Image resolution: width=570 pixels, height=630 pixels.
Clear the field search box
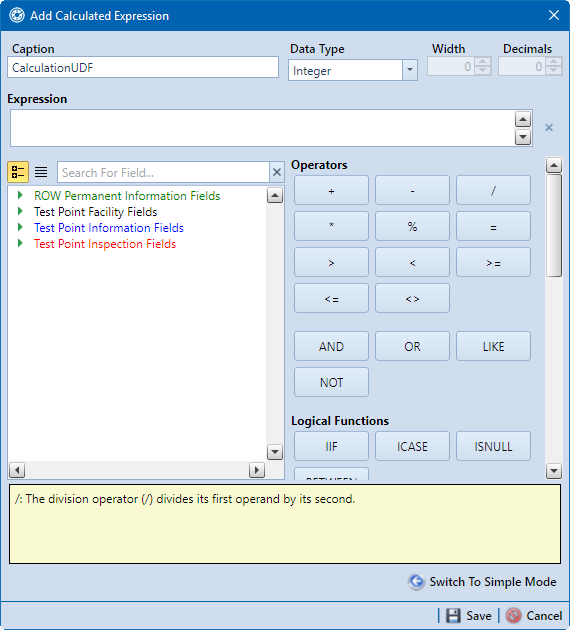[277, 172]
